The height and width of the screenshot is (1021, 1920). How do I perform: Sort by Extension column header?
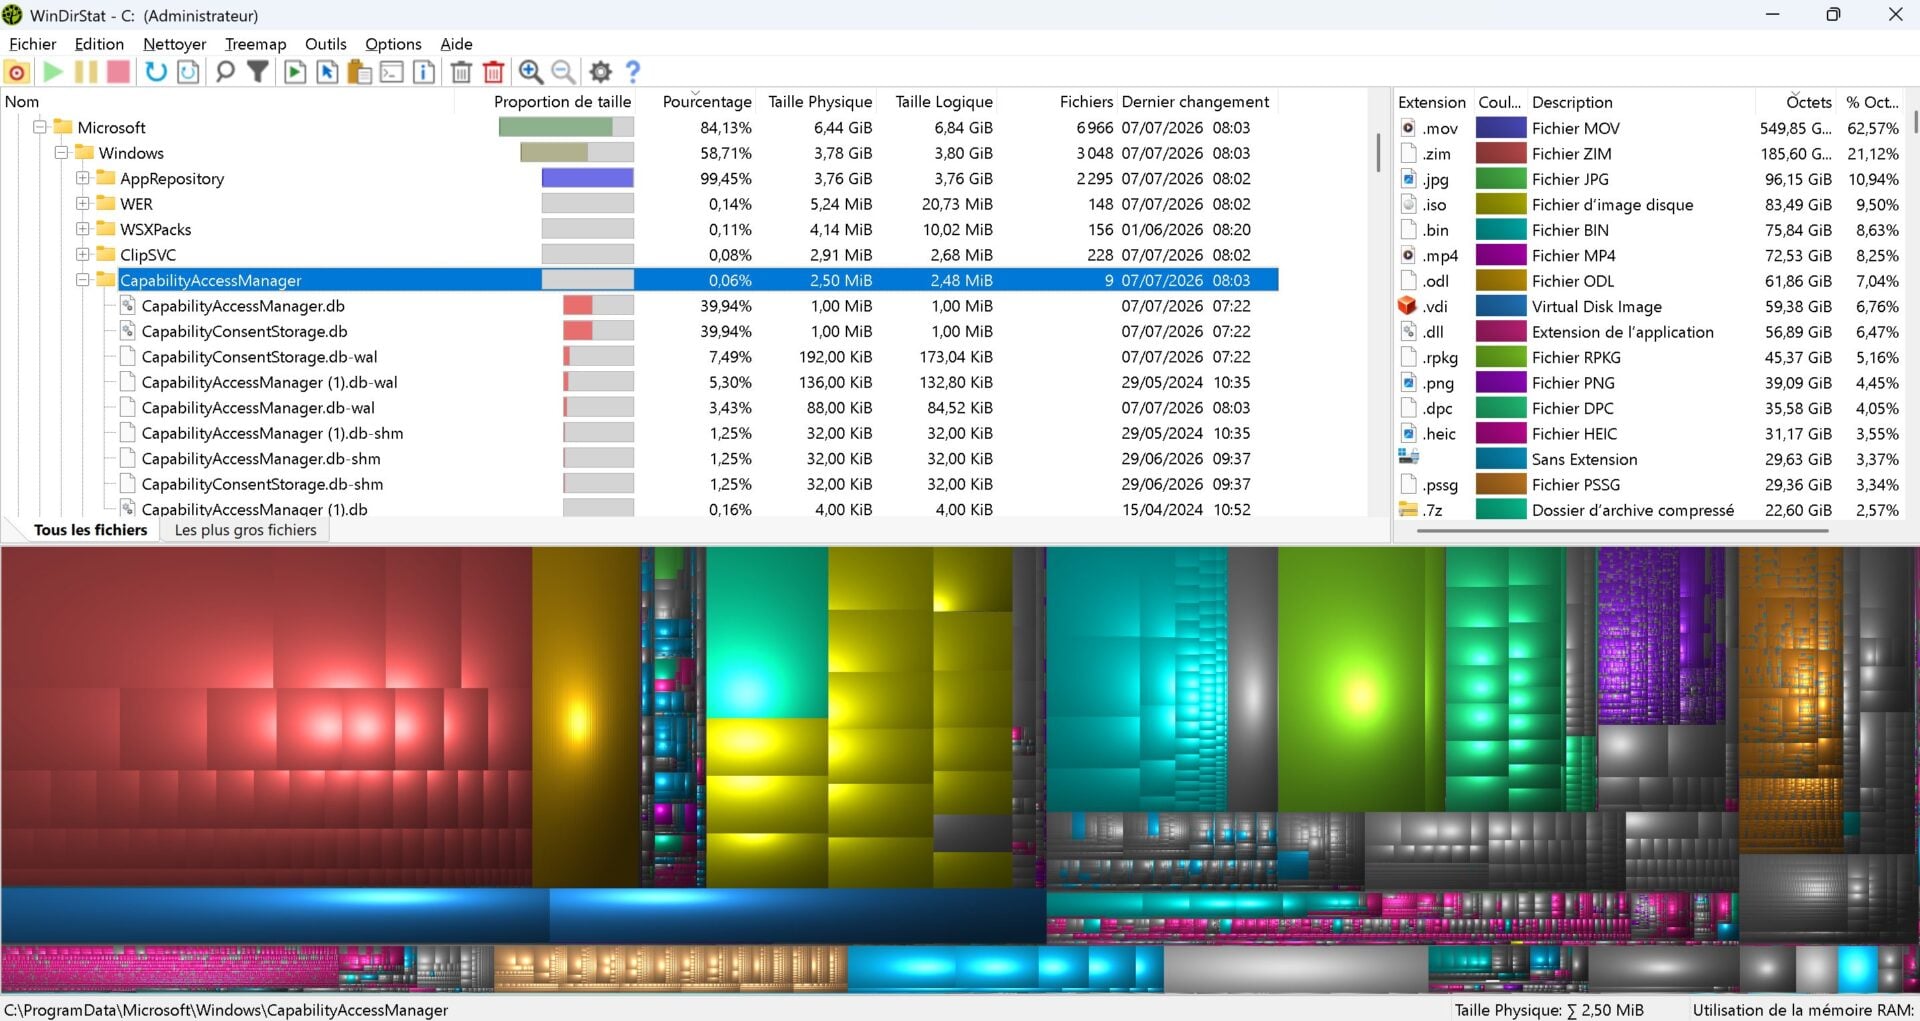click(1432, 102)
